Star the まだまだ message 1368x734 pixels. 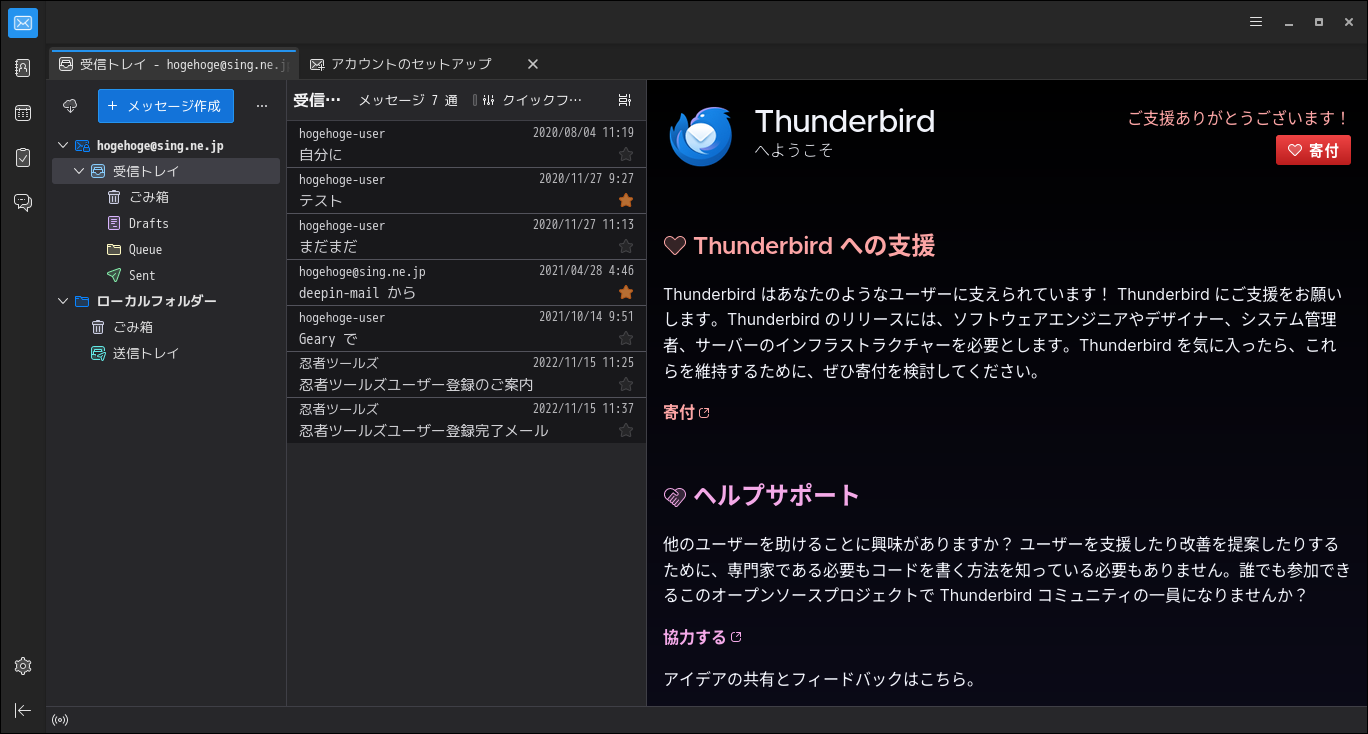coord(626,246)
